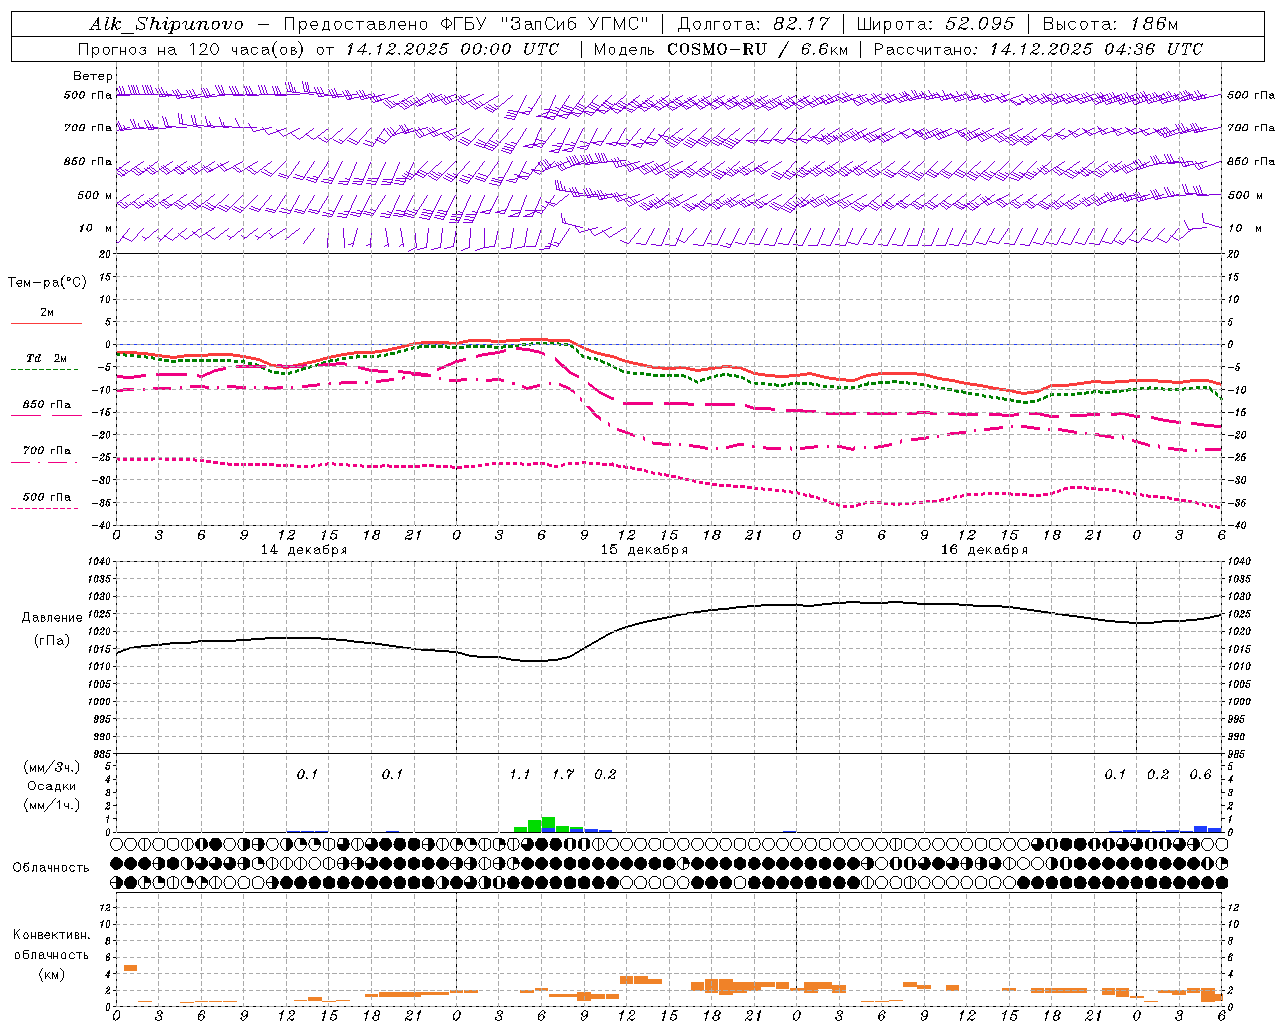The width and height of the screenshot is (1280, 1024).
Task: Click the '15 декабря' date label
Action: pos(644,550)
